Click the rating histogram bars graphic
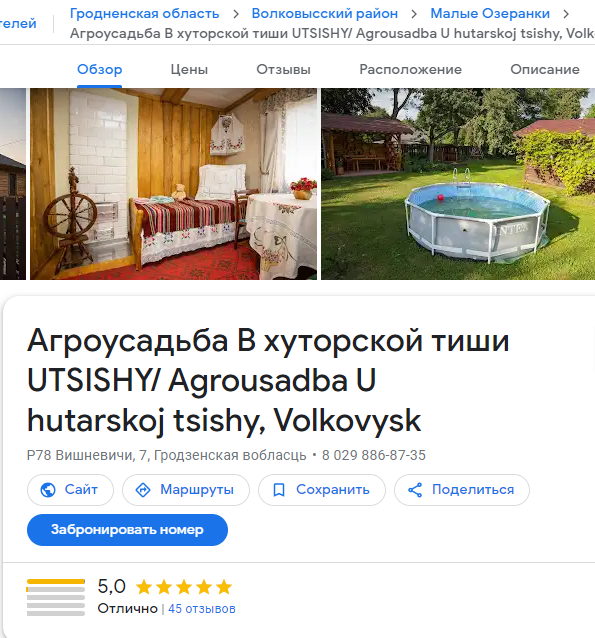Viewport: 595px width, 638px height. click(x=56, y=597)
